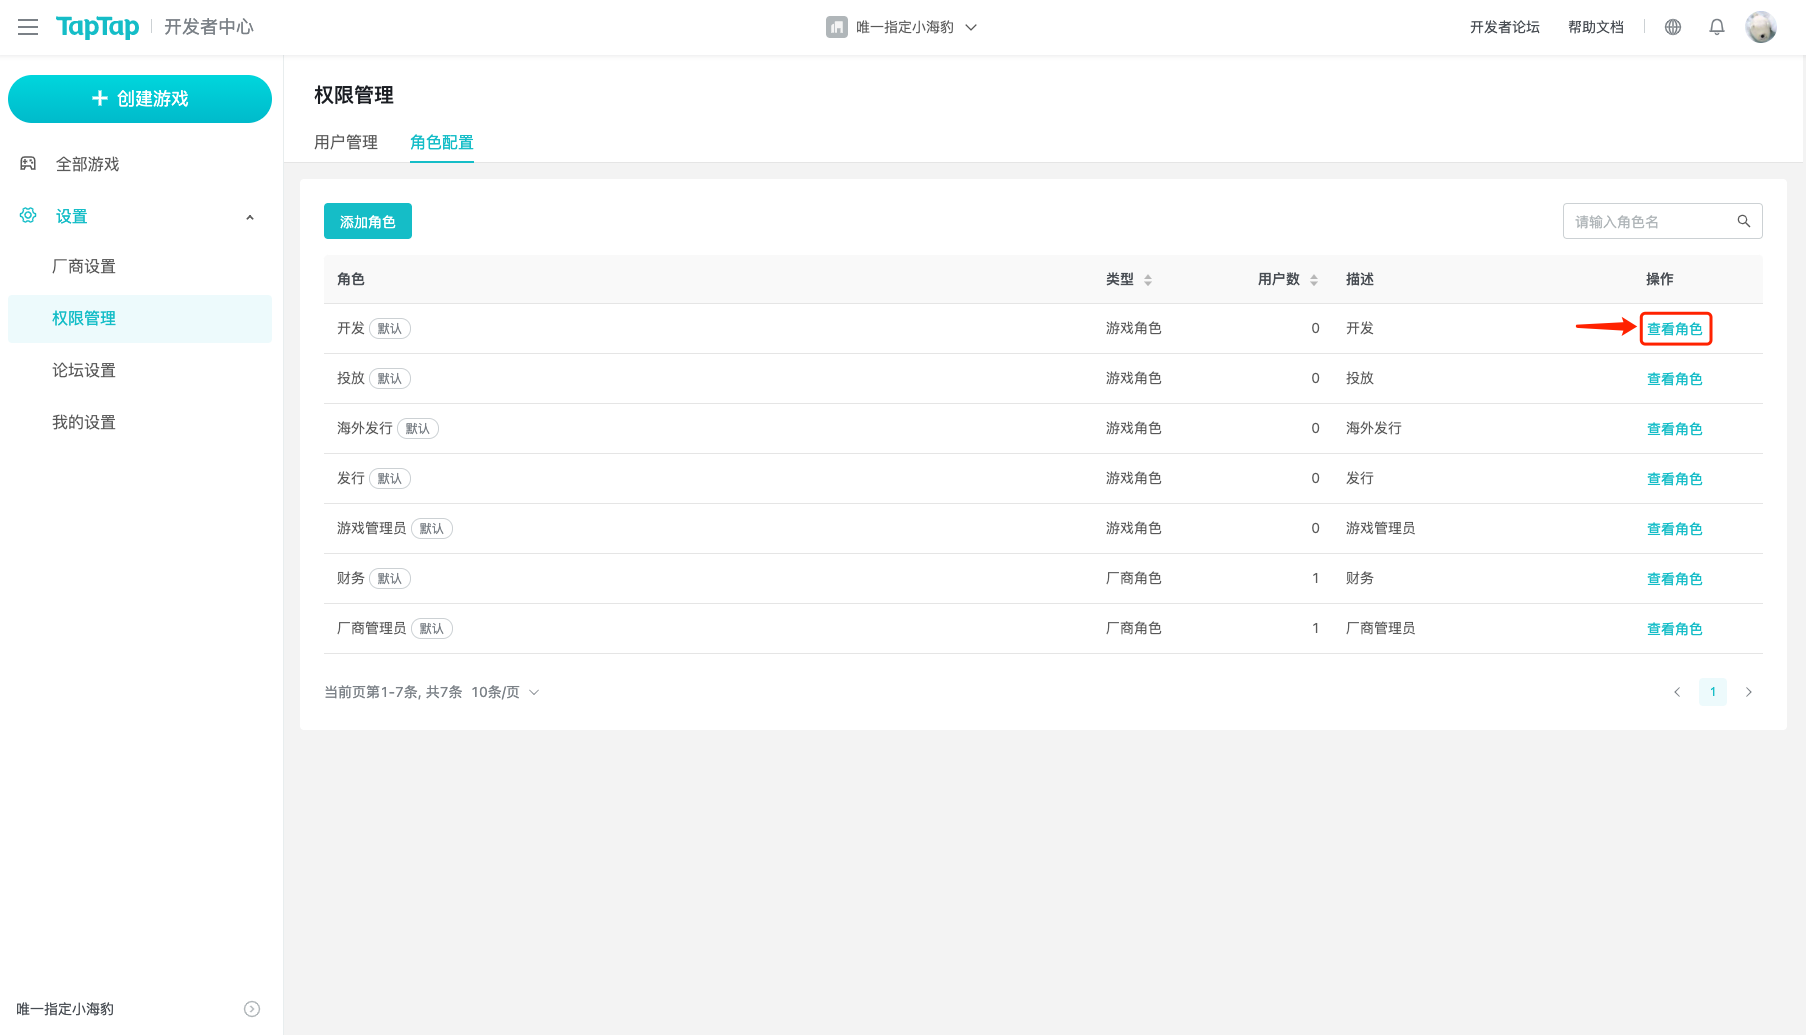The width and height of the screenshot is (1806, 1035).
Task: Click the hamburger menu icon
Action: (28, 27)
